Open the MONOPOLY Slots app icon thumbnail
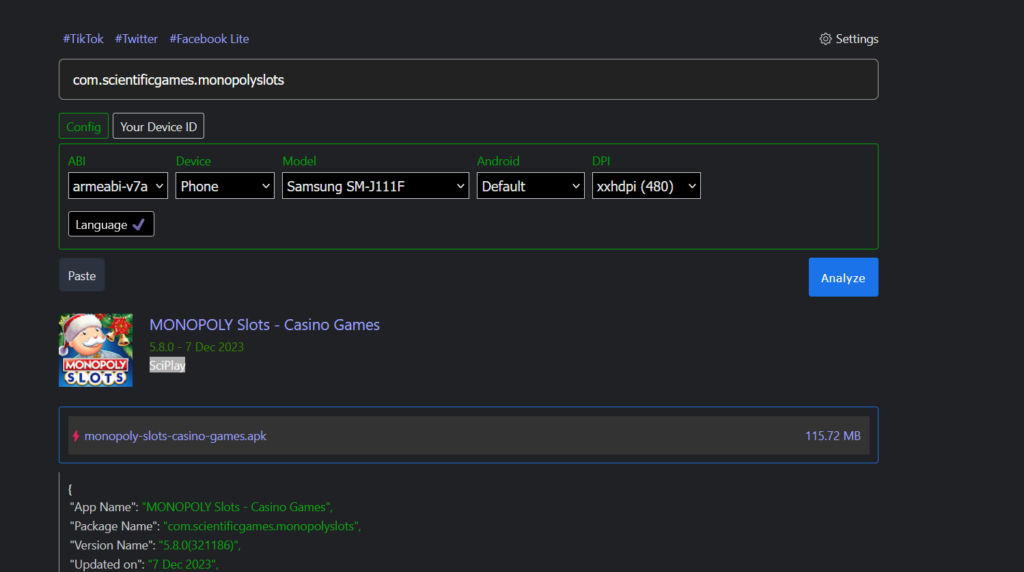 click(96, 350)
